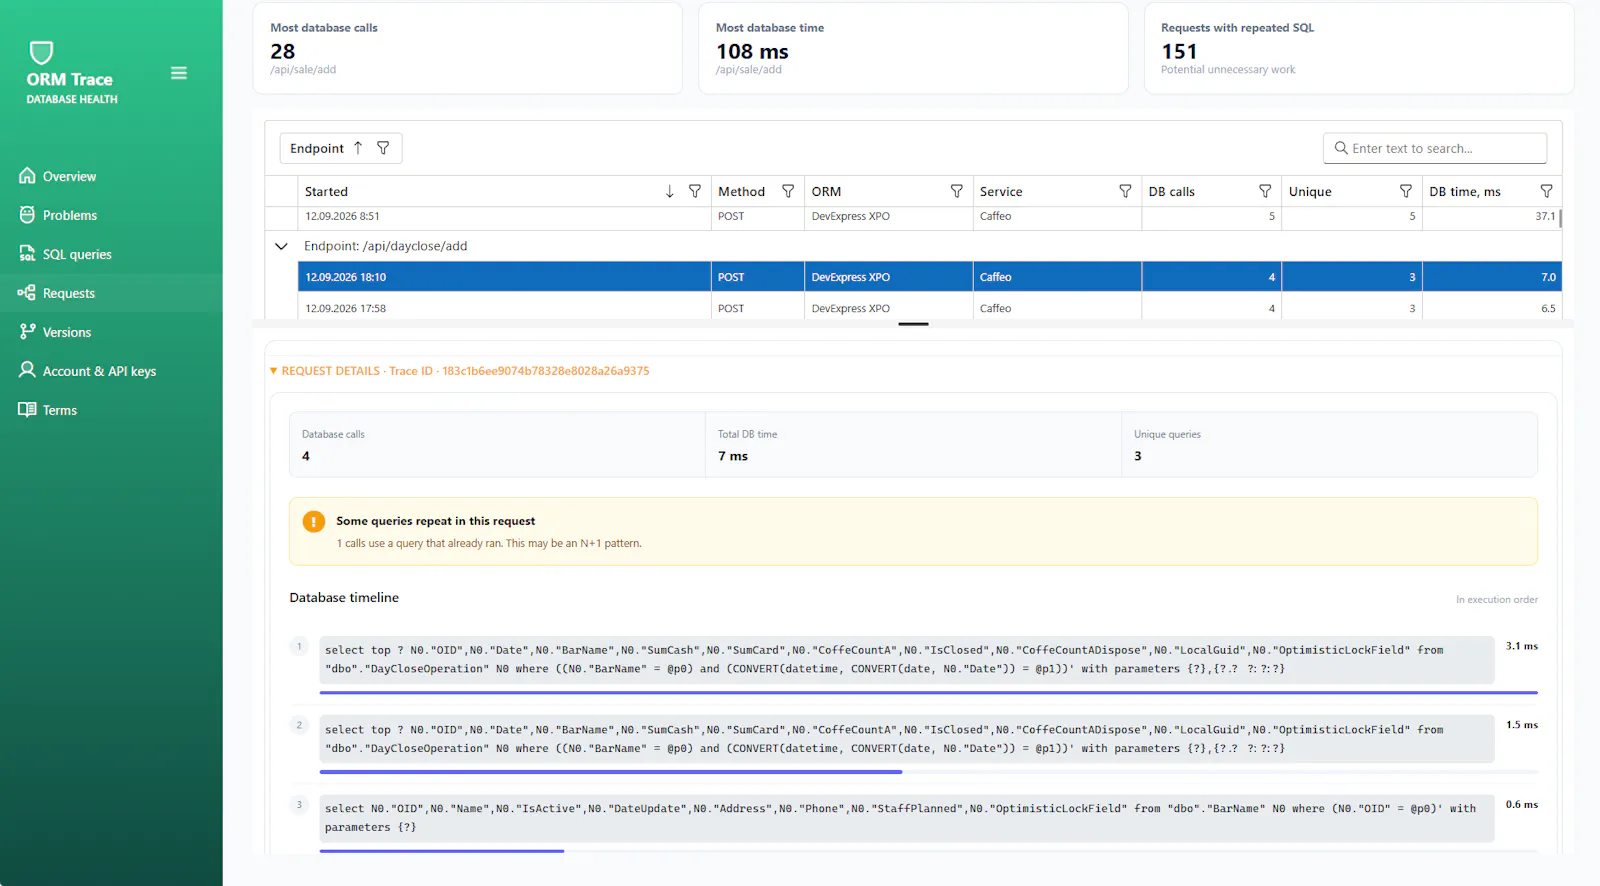Toggle the sidebar hamburger menu
This screenshot has width=1600, height=886.
(x=179, y=73)
